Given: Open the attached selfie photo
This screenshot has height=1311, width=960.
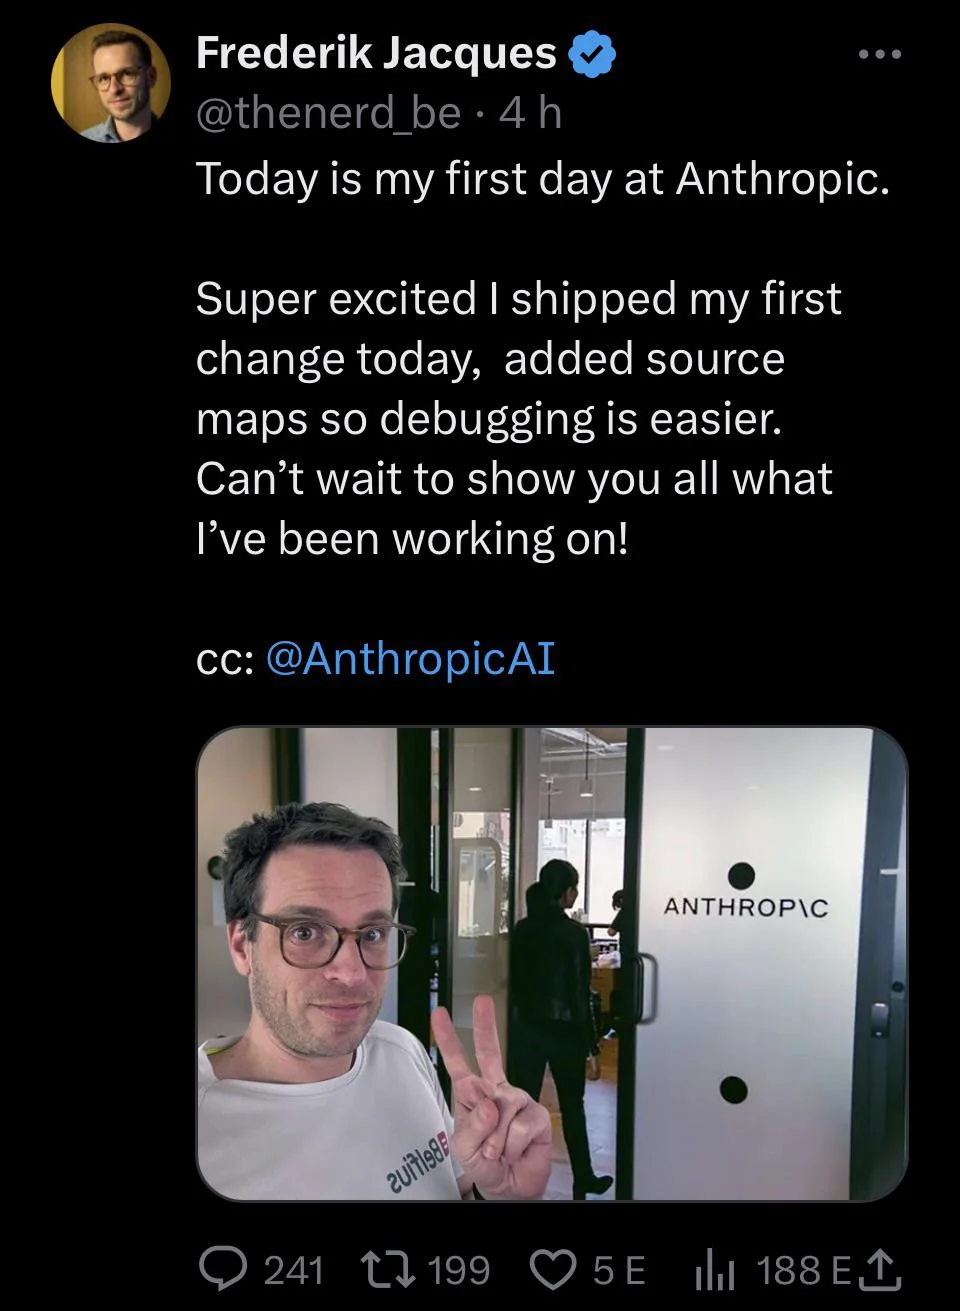Looking at the screenshot, I should [552, 963].
